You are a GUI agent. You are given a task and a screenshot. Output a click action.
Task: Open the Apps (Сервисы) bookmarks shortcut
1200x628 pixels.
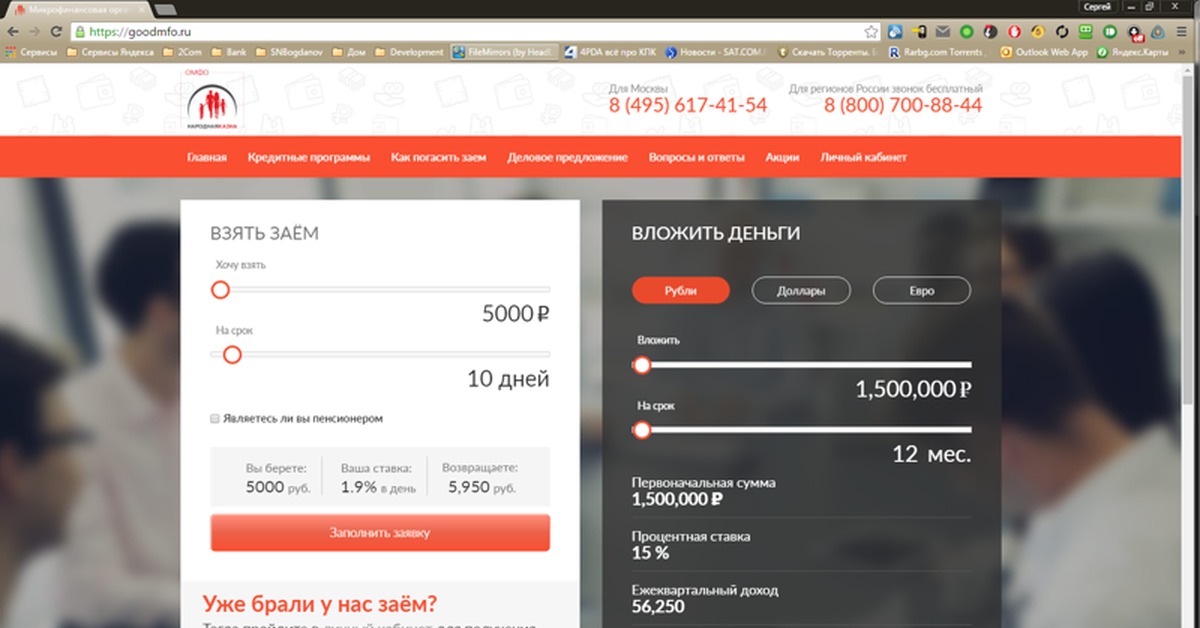(x=31, y=52)
